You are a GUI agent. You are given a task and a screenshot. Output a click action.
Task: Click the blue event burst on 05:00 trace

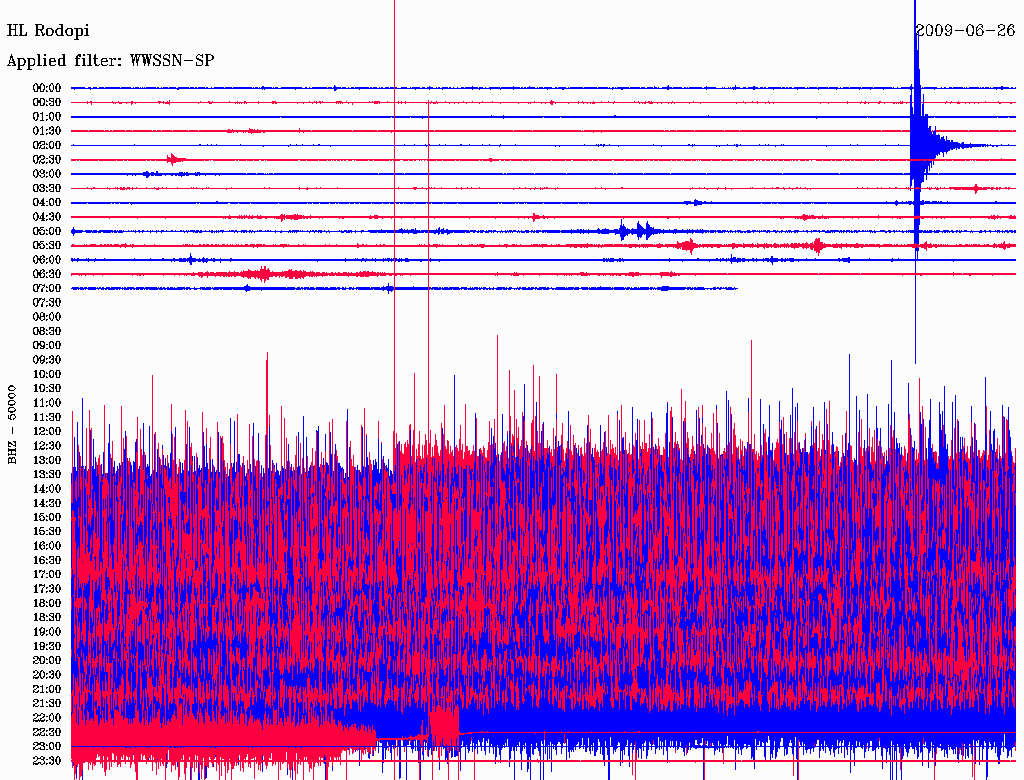pyautogui.click(x=635, y=231)
